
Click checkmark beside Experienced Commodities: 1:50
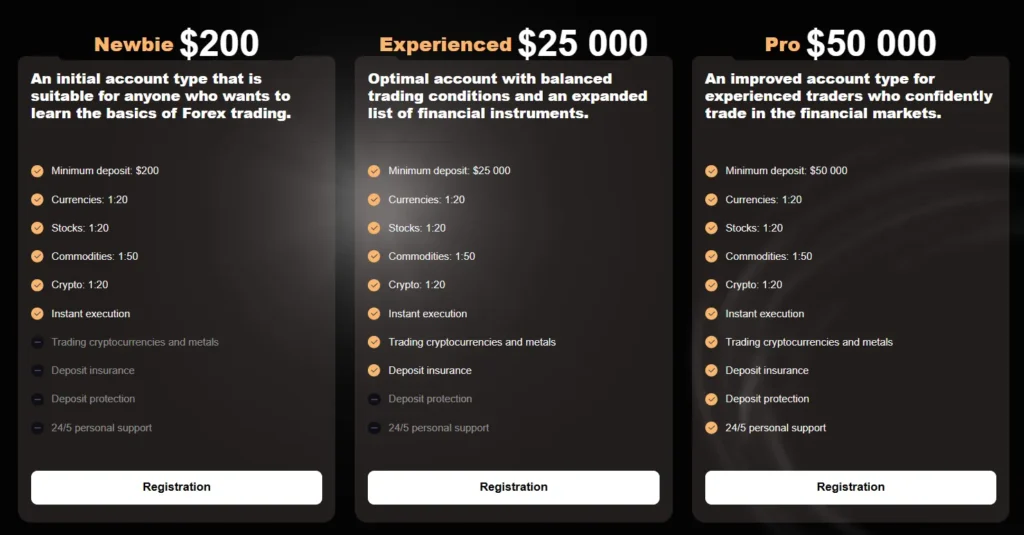click(x=374, y=257)
